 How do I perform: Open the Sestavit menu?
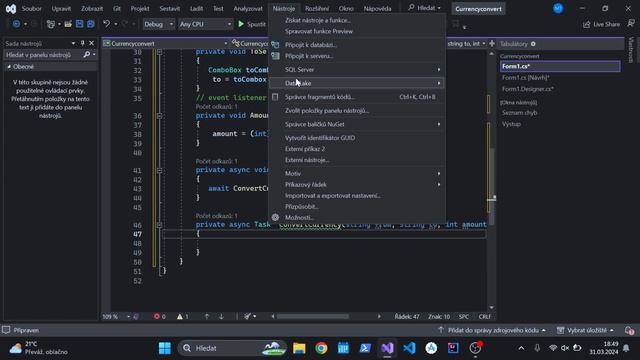coord(169,9)
